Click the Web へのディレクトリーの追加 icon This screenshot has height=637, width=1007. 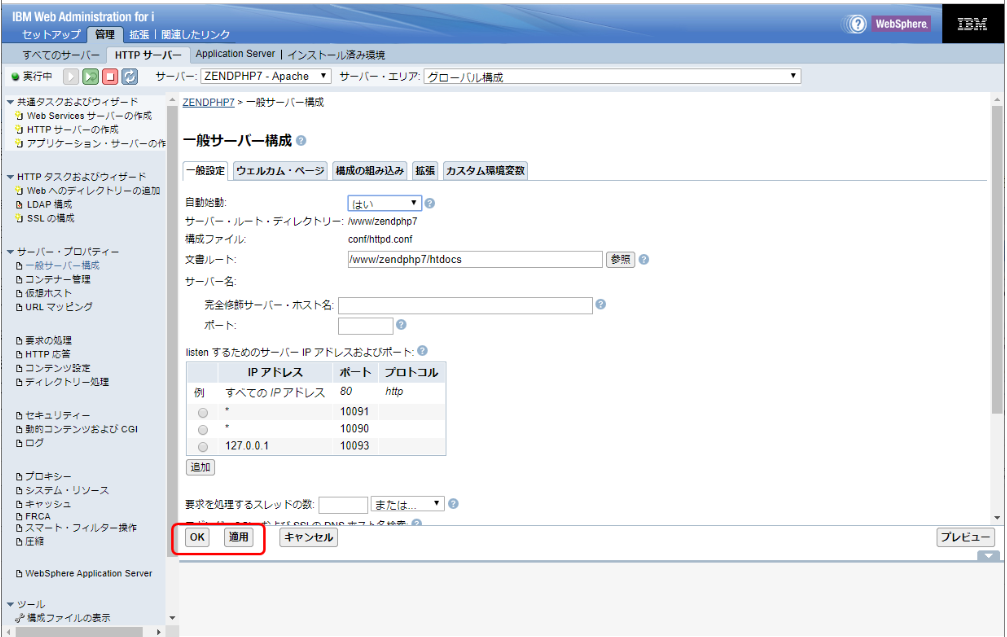point(19,191)
